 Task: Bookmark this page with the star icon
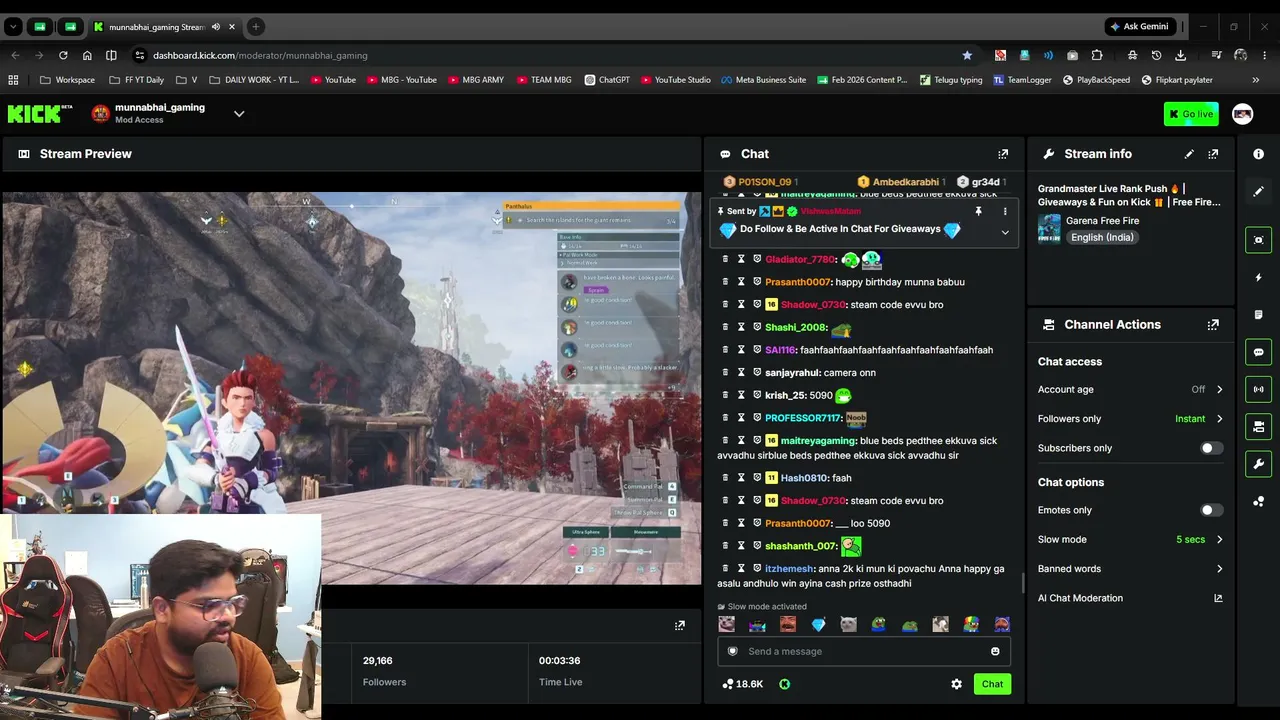pyautogui.click(x=967, y=55)
